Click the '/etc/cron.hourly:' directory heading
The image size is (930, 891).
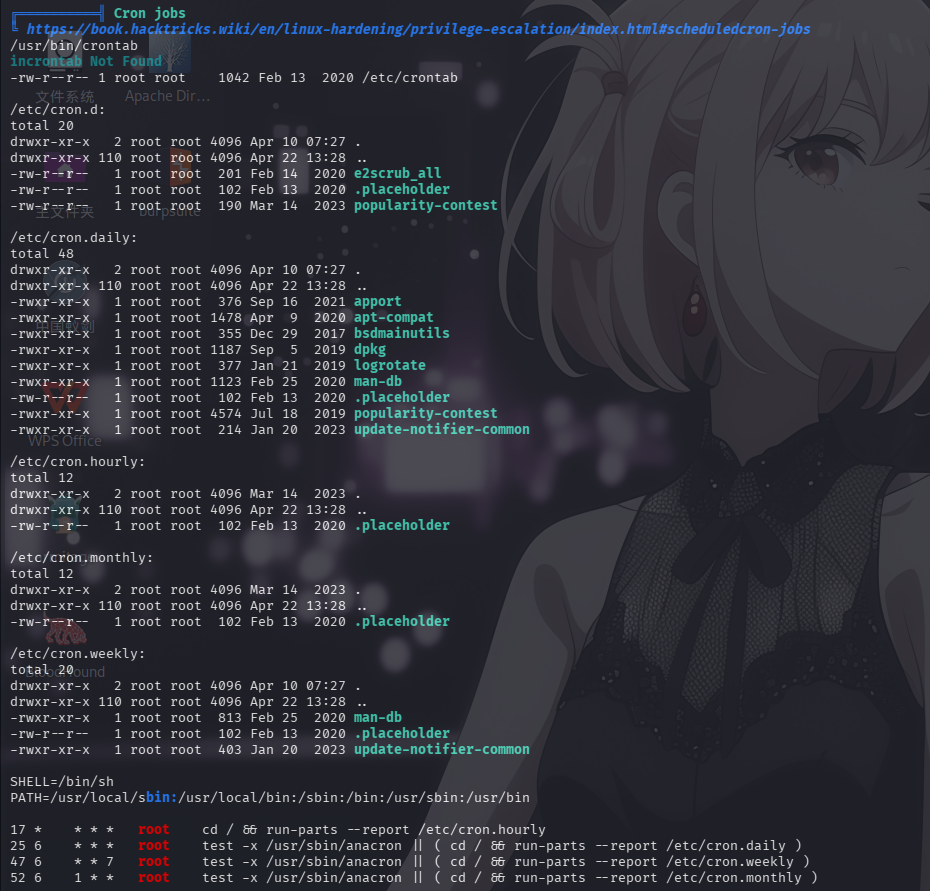[78, 462]
